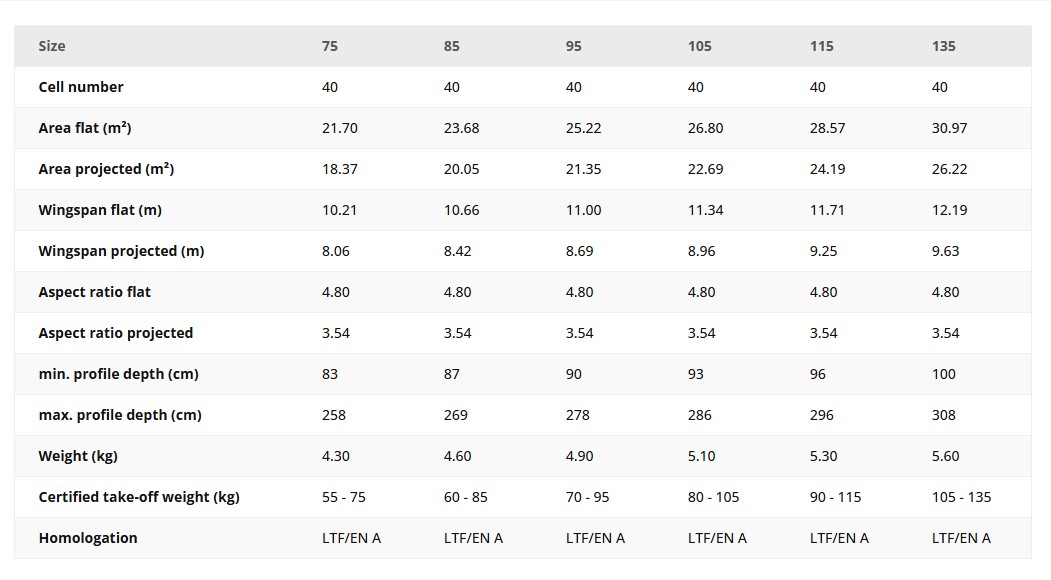The image size is (1051, 580).
Task: Click the Aspect ratio projected row label
Action: point(116,333)
